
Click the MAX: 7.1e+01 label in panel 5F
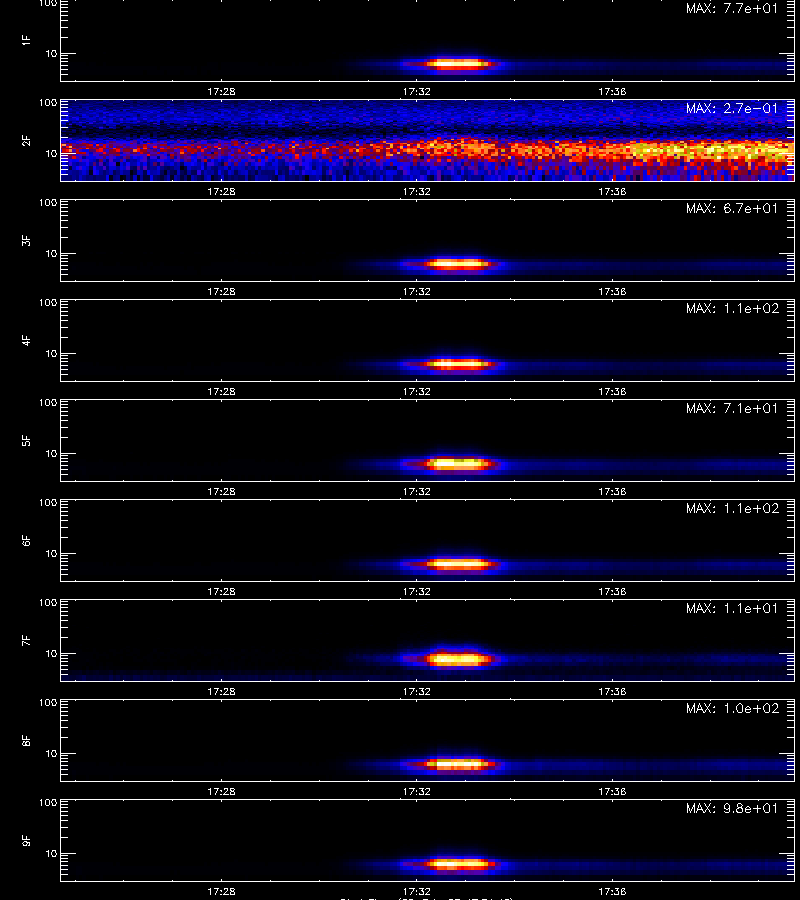tap(732, 408)
